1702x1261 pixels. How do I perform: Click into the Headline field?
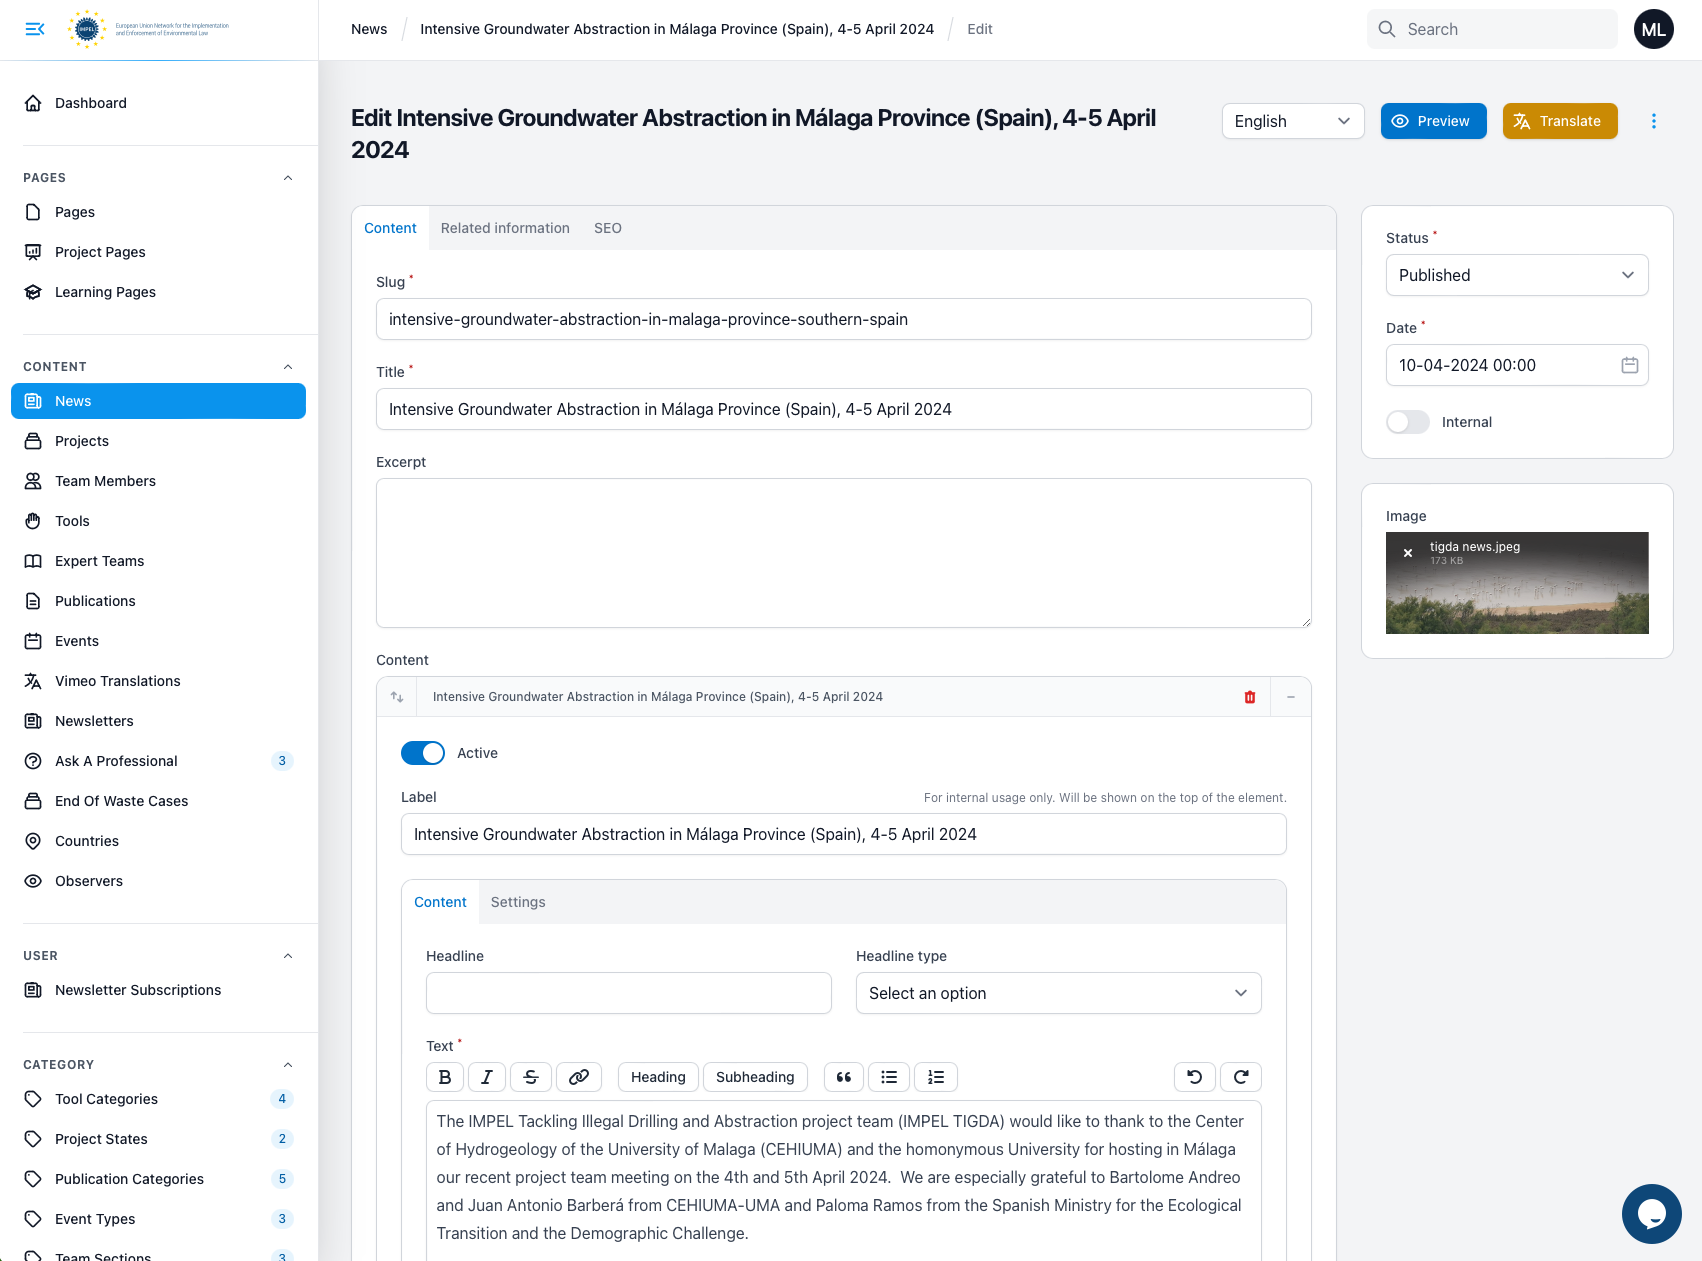click(629, 993)
